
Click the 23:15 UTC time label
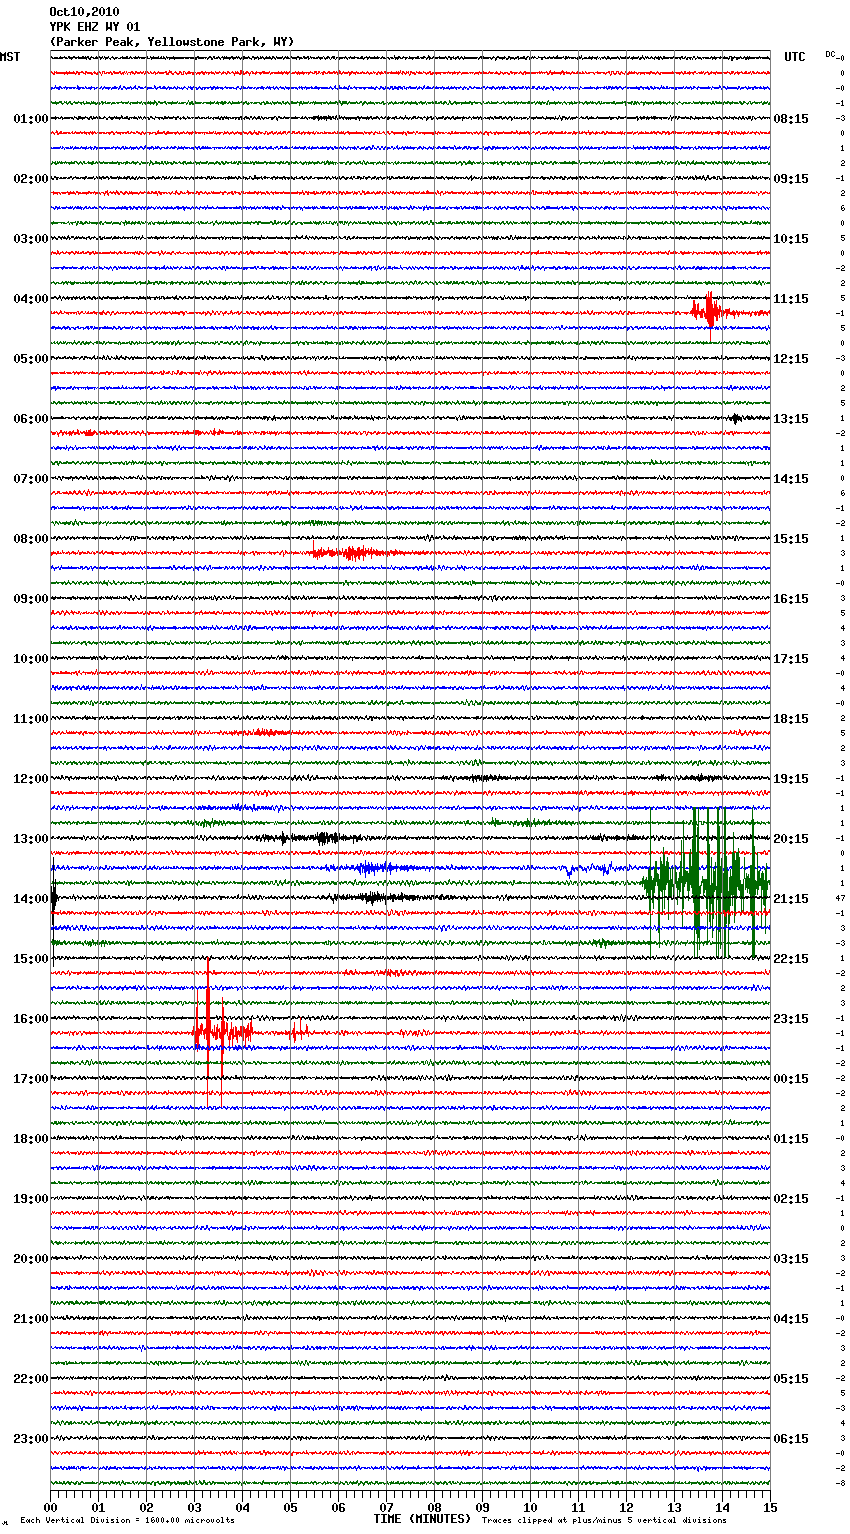791,1019
